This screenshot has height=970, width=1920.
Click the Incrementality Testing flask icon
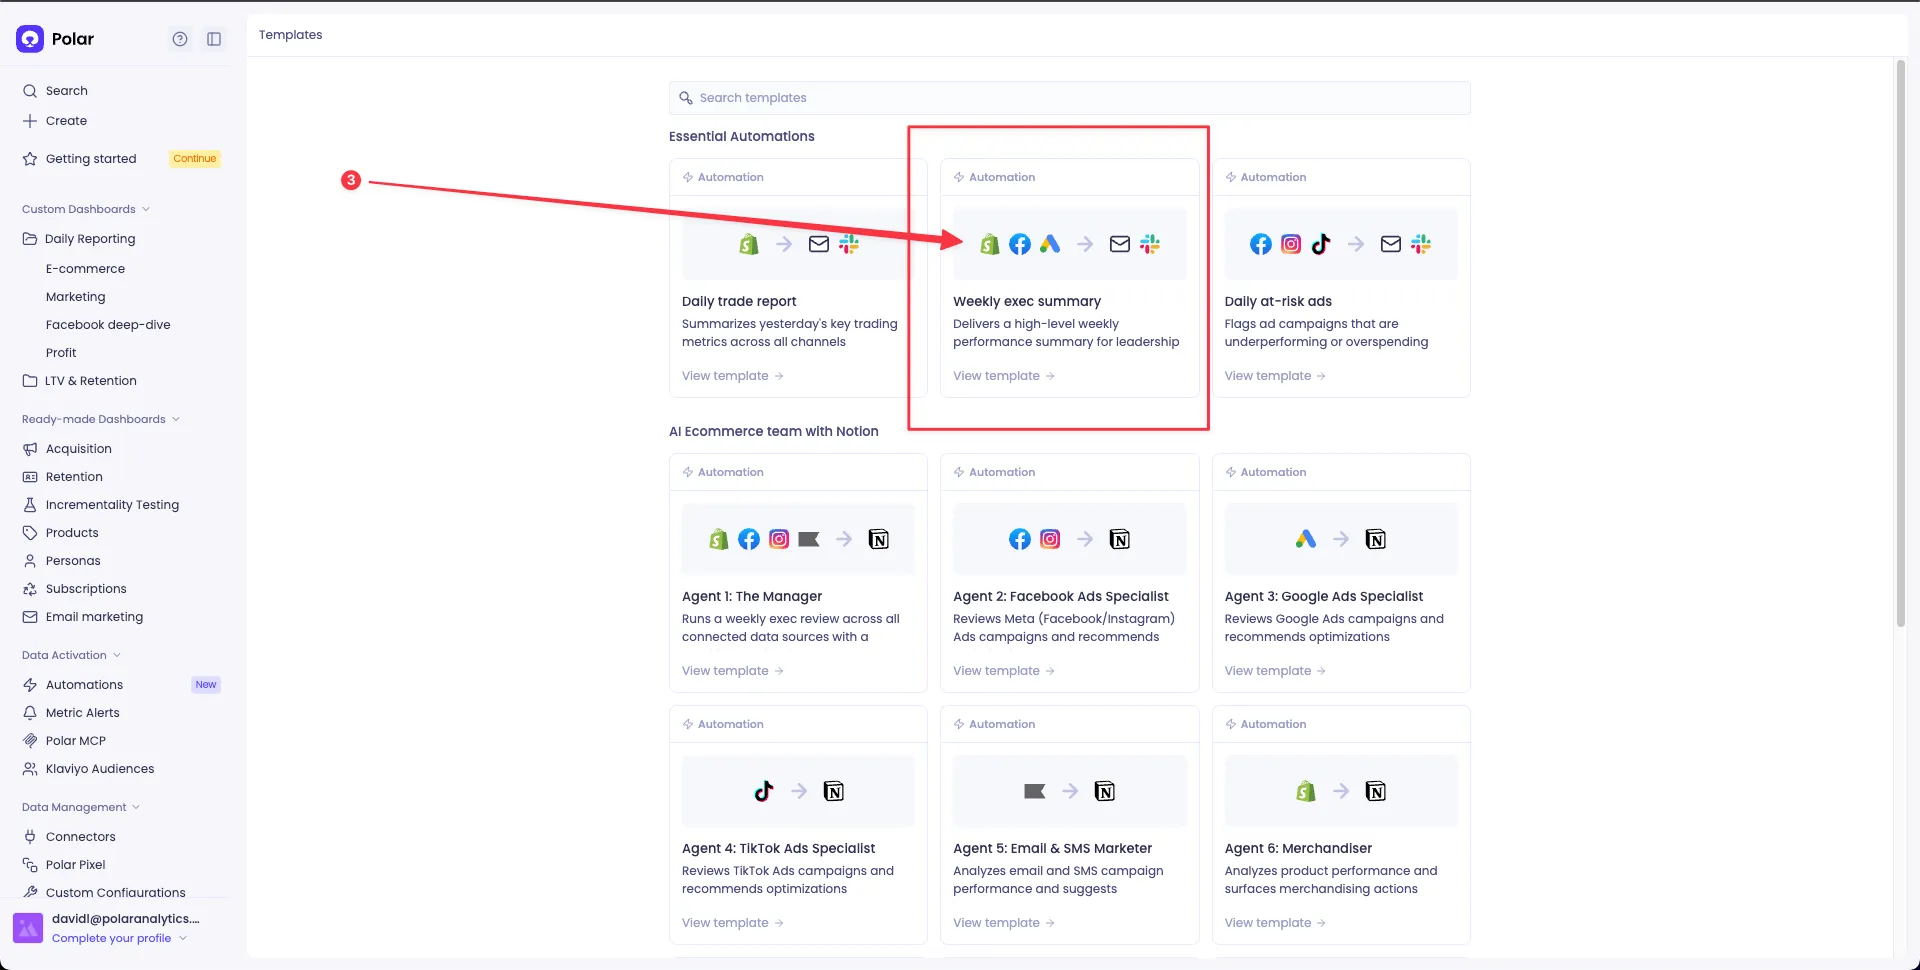(30, 505)
